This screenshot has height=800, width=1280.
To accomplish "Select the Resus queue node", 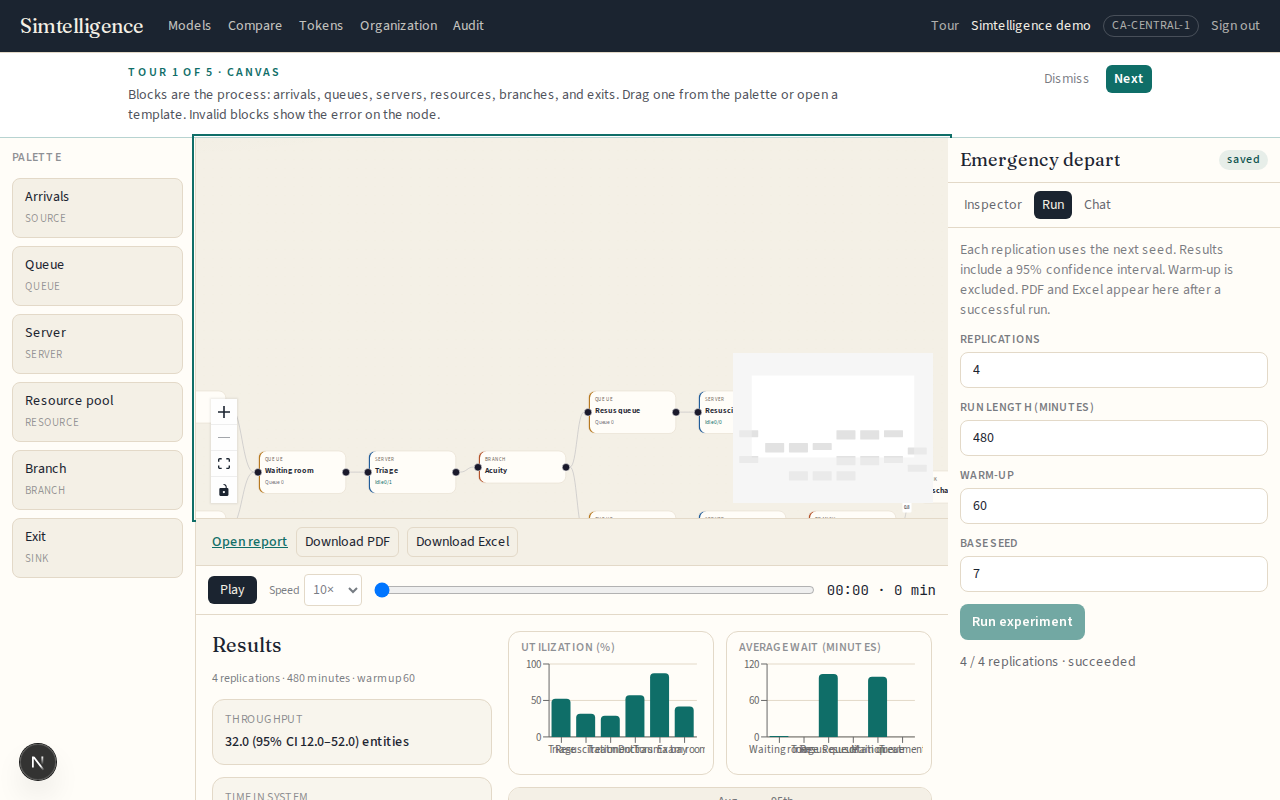I will (x=632, y=412).
